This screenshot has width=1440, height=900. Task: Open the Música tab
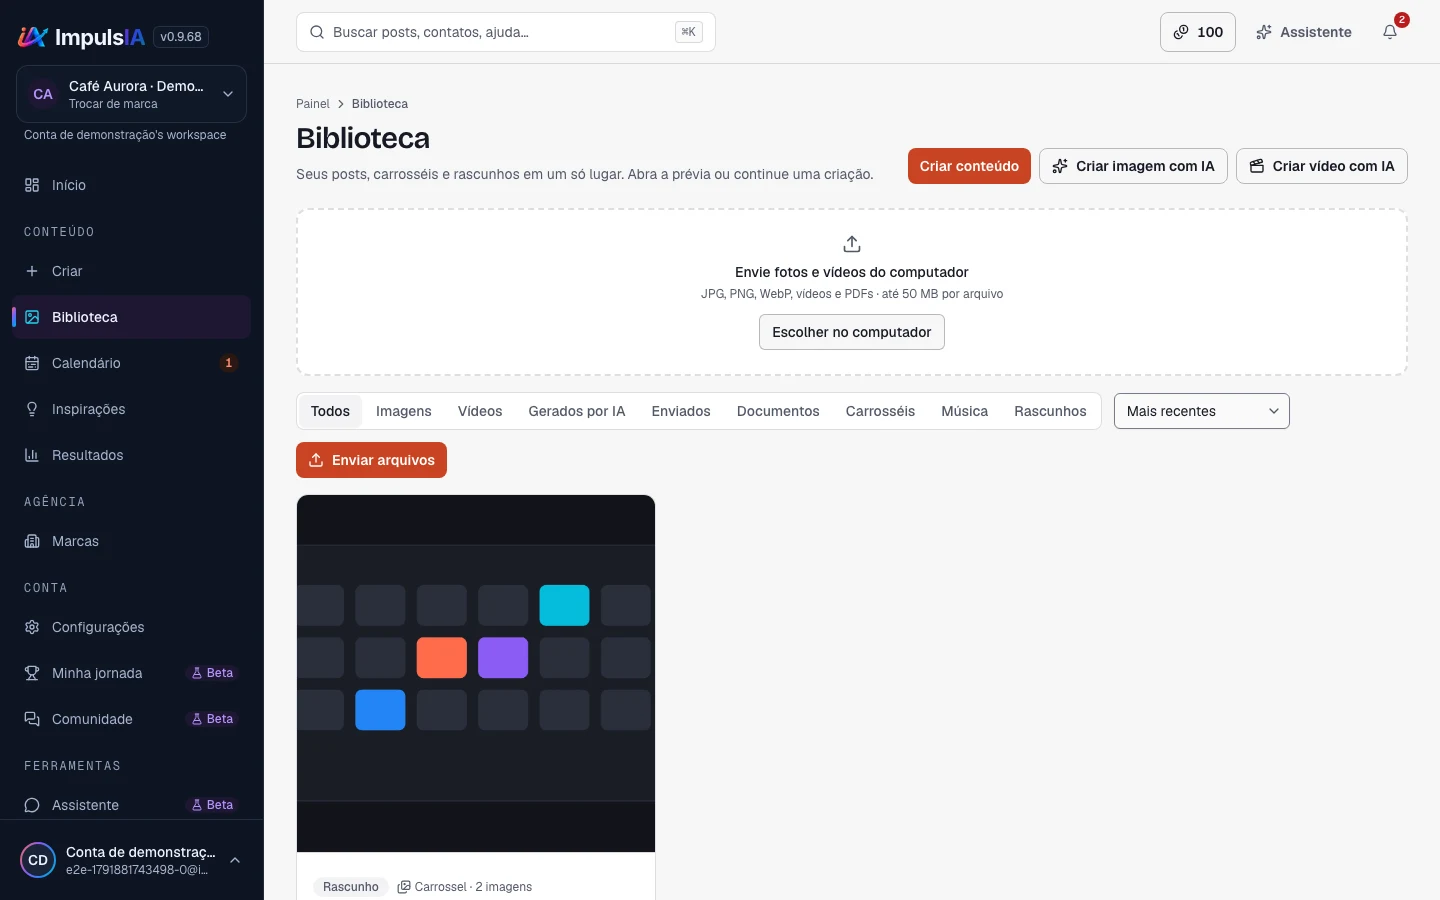pos(965,411)
